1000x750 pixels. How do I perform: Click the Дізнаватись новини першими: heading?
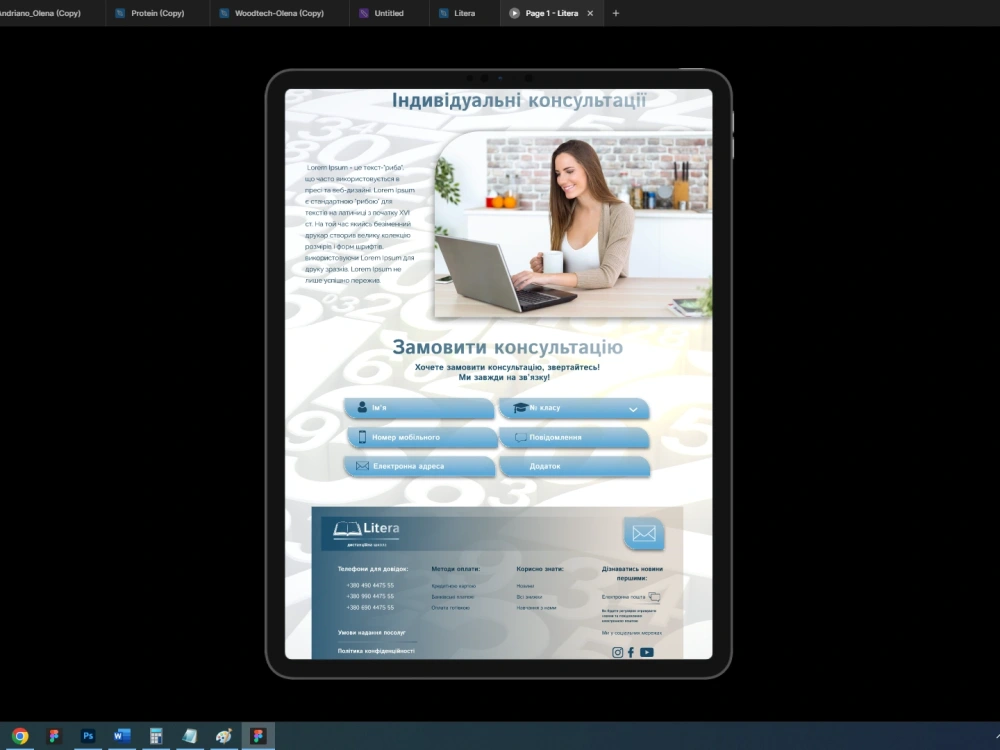632,573
